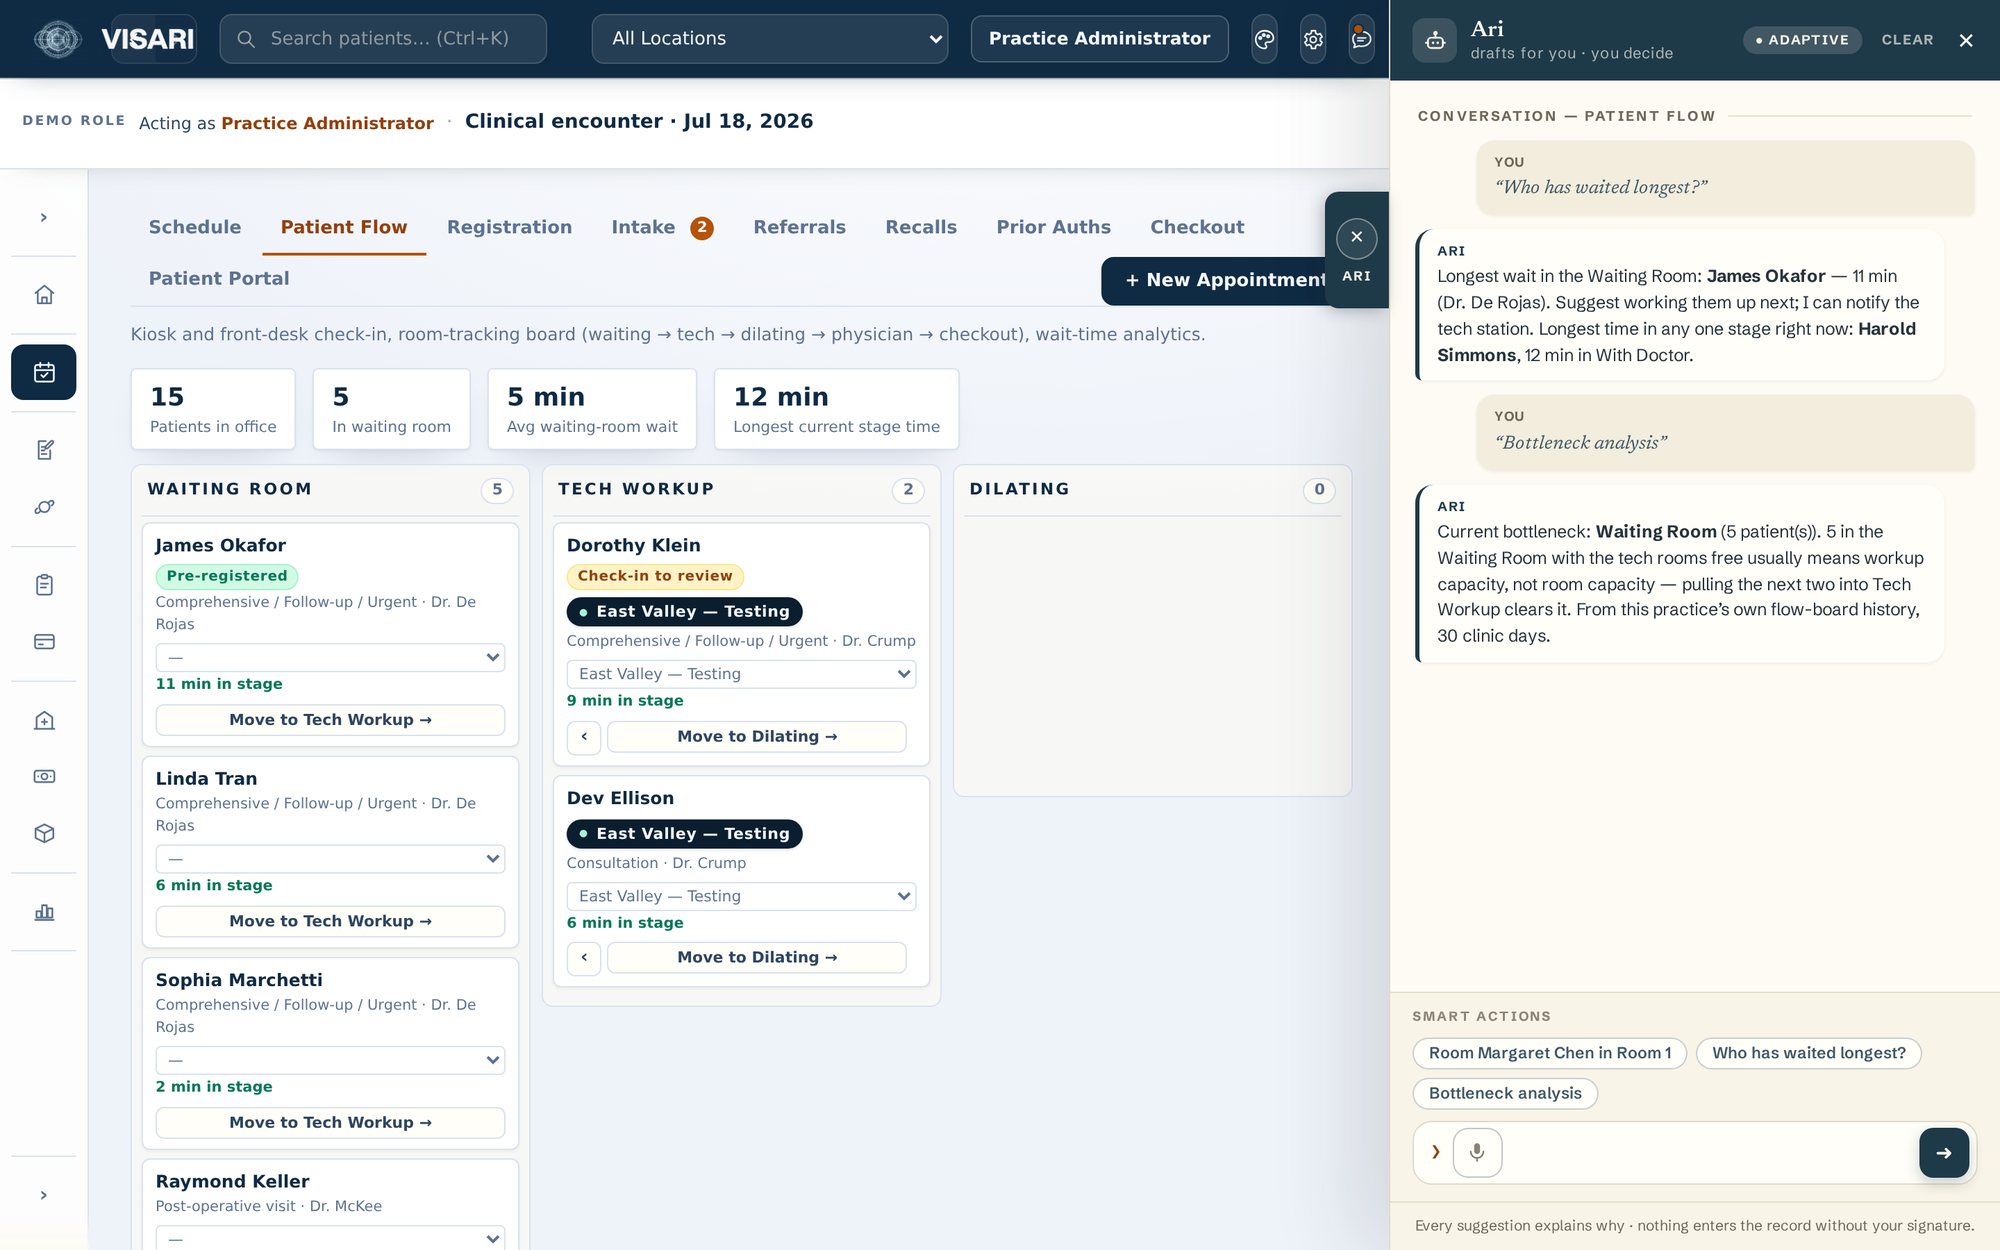Switch to the Schedule tab

[x=195, y=227]
